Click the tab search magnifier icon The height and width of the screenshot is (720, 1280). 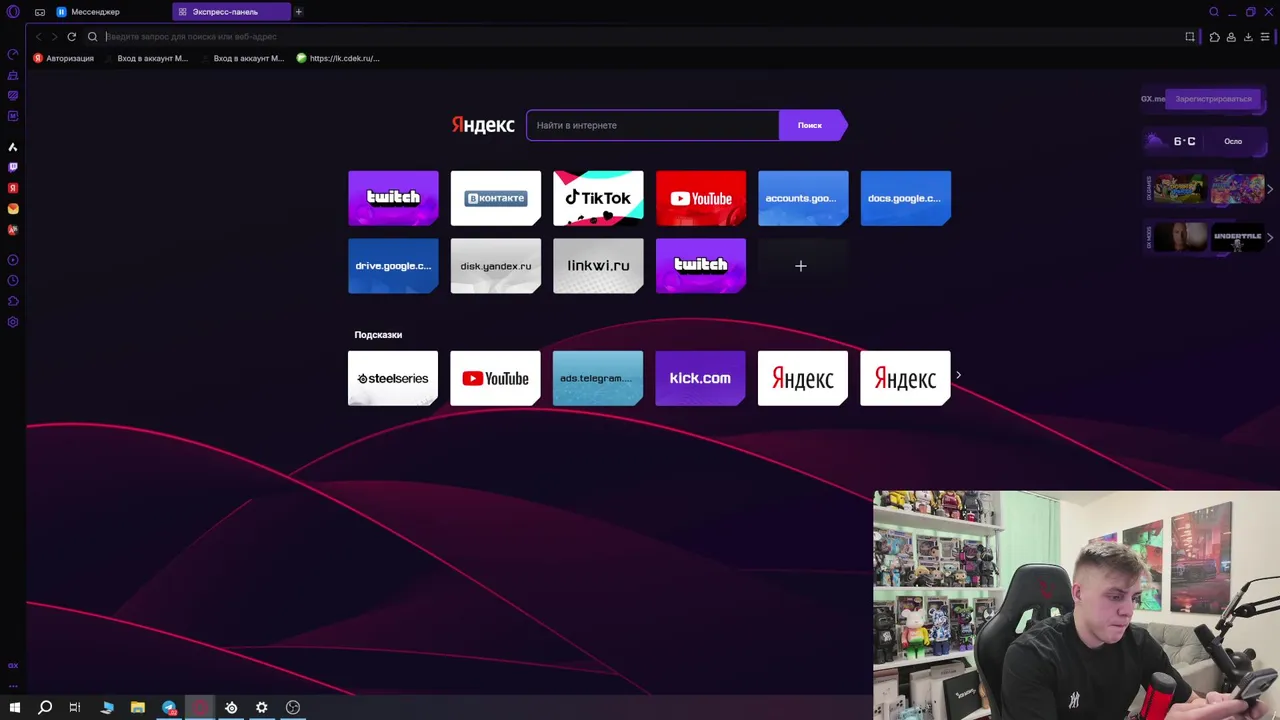(1214, 12)
